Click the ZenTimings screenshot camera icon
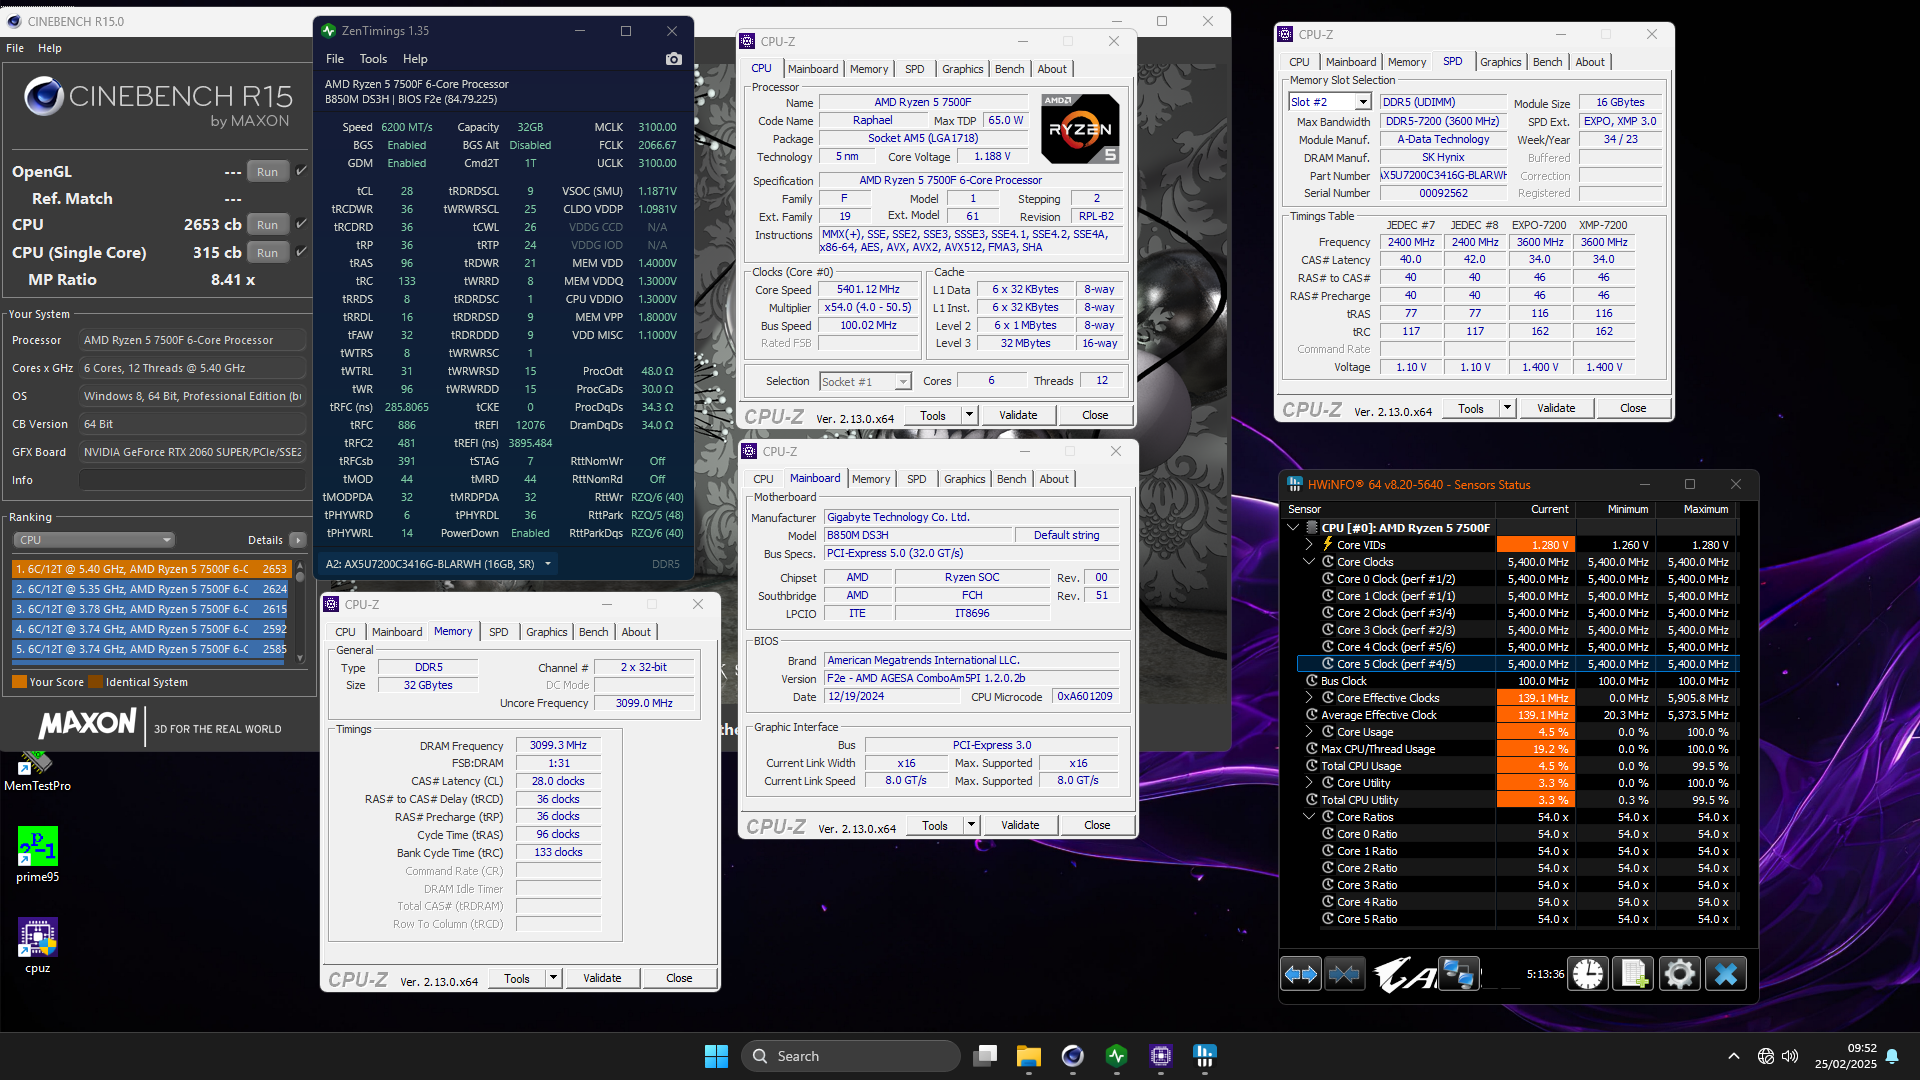 pyautogui.click(x=674, y=59)
